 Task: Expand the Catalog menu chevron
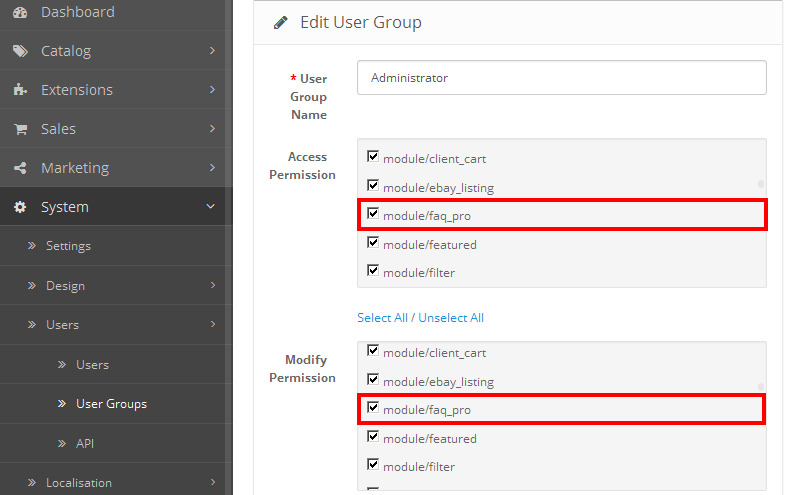(212, 51)
